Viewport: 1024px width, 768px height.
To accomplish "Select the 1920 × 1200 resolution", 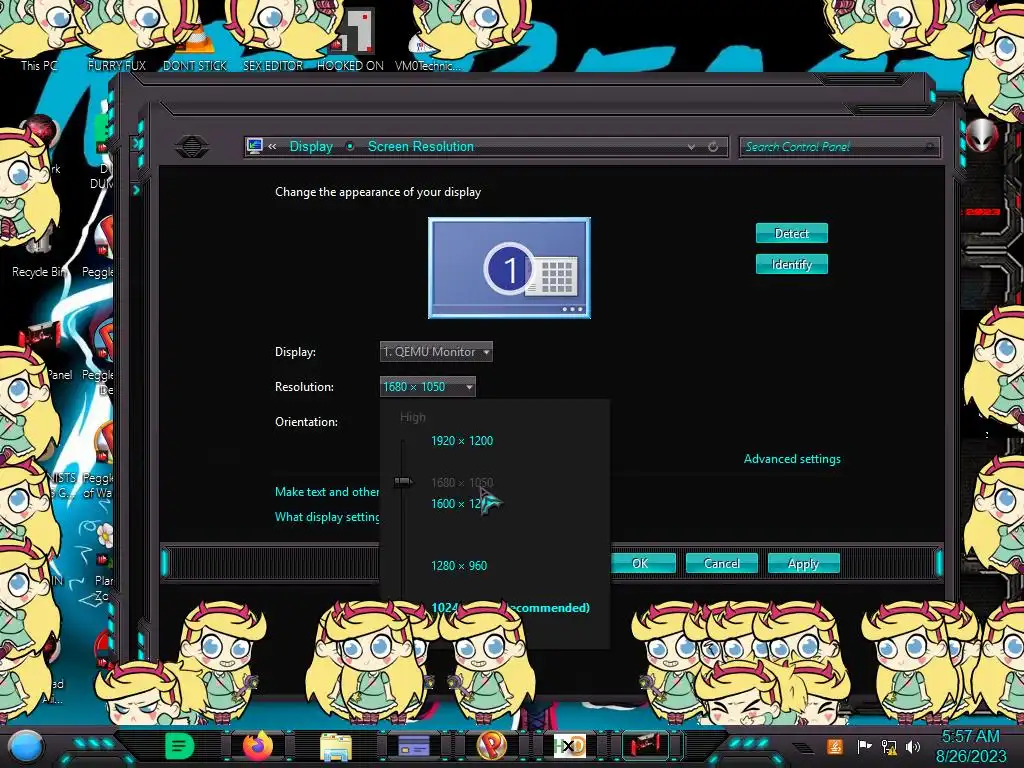I will tap(462, 441).
